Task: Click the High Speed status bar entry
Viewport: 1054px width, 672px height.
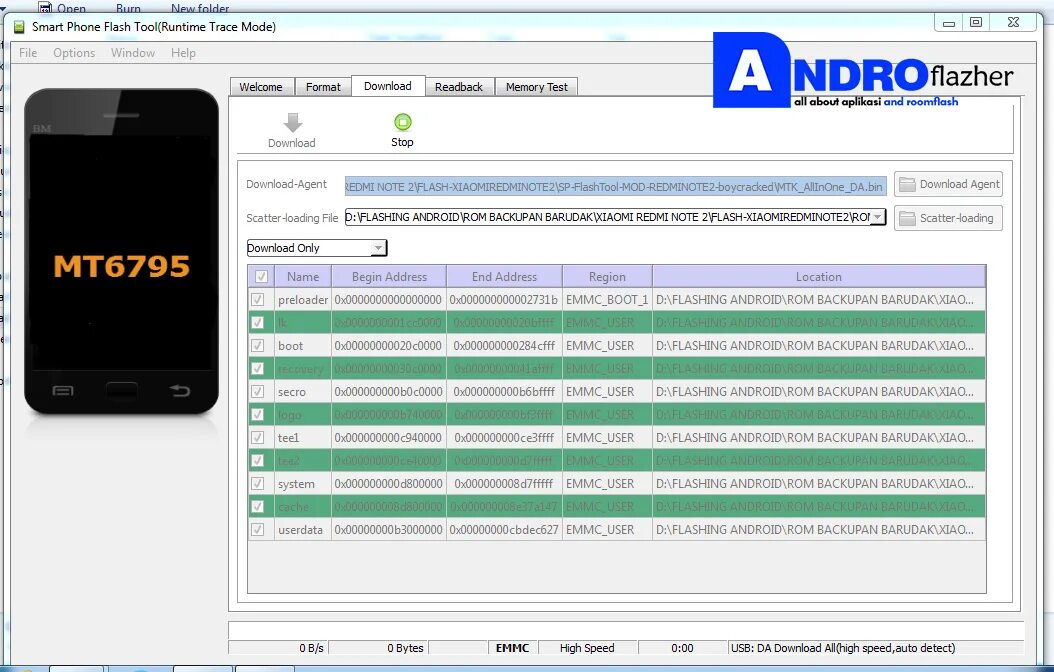Action: (587, 648)
